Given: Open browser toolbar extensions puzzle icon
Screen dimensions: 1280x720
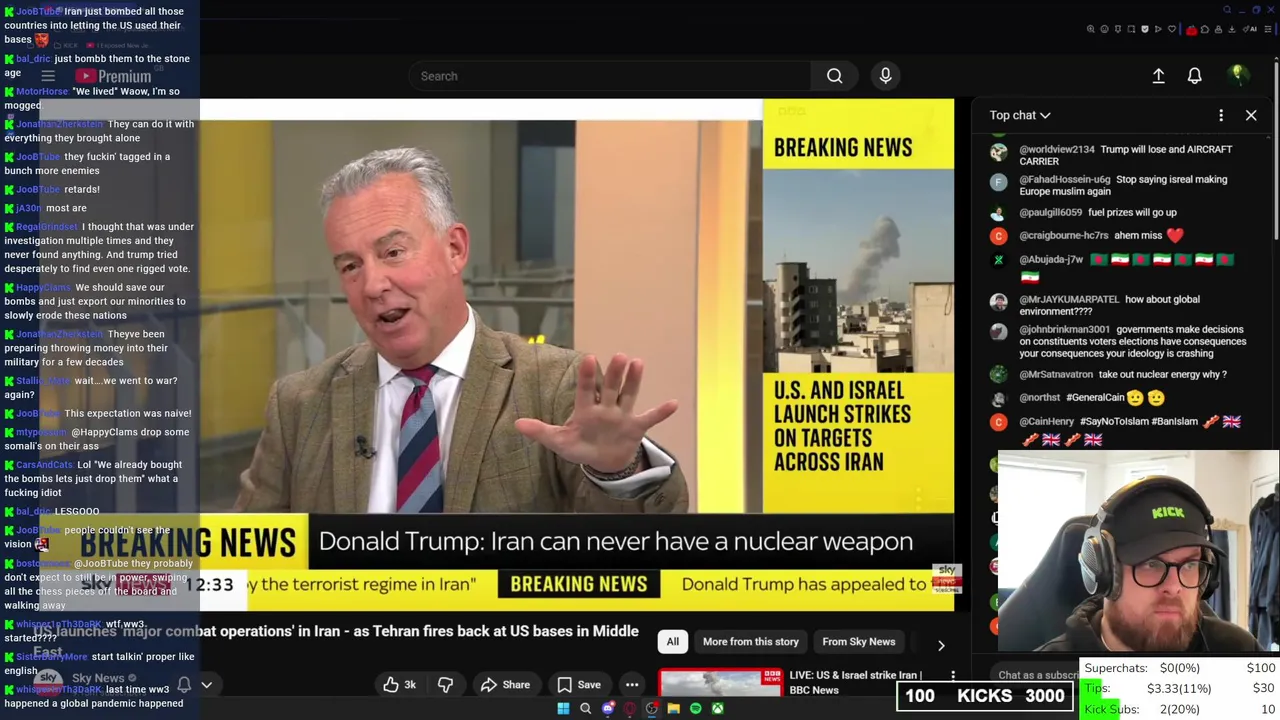Looking at the screenshot, I should 1205,29.
